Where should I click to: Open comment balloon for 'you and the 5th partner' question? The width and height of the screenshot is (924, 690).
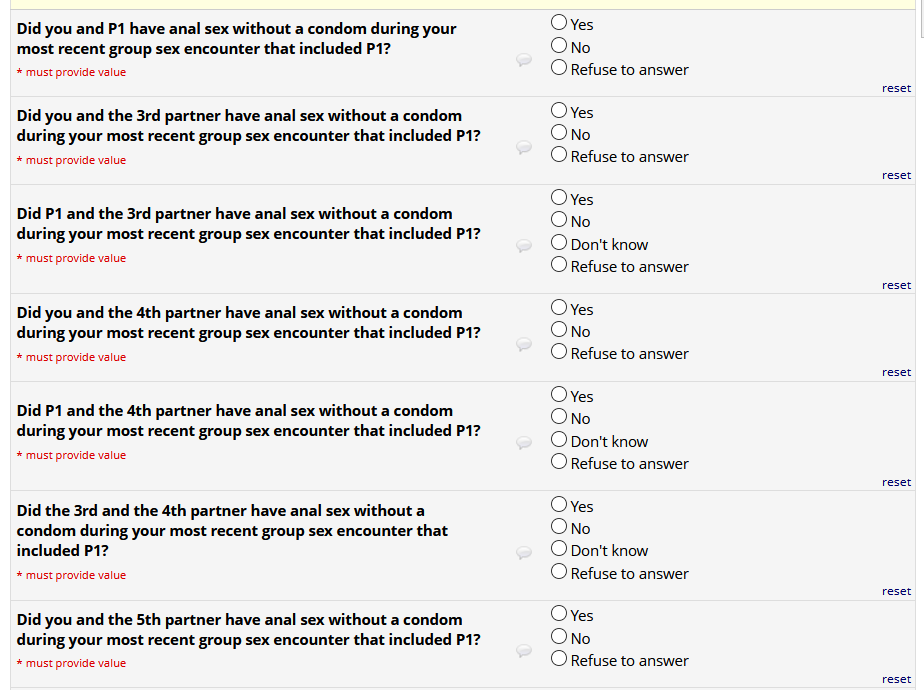[x=523, y=650]
